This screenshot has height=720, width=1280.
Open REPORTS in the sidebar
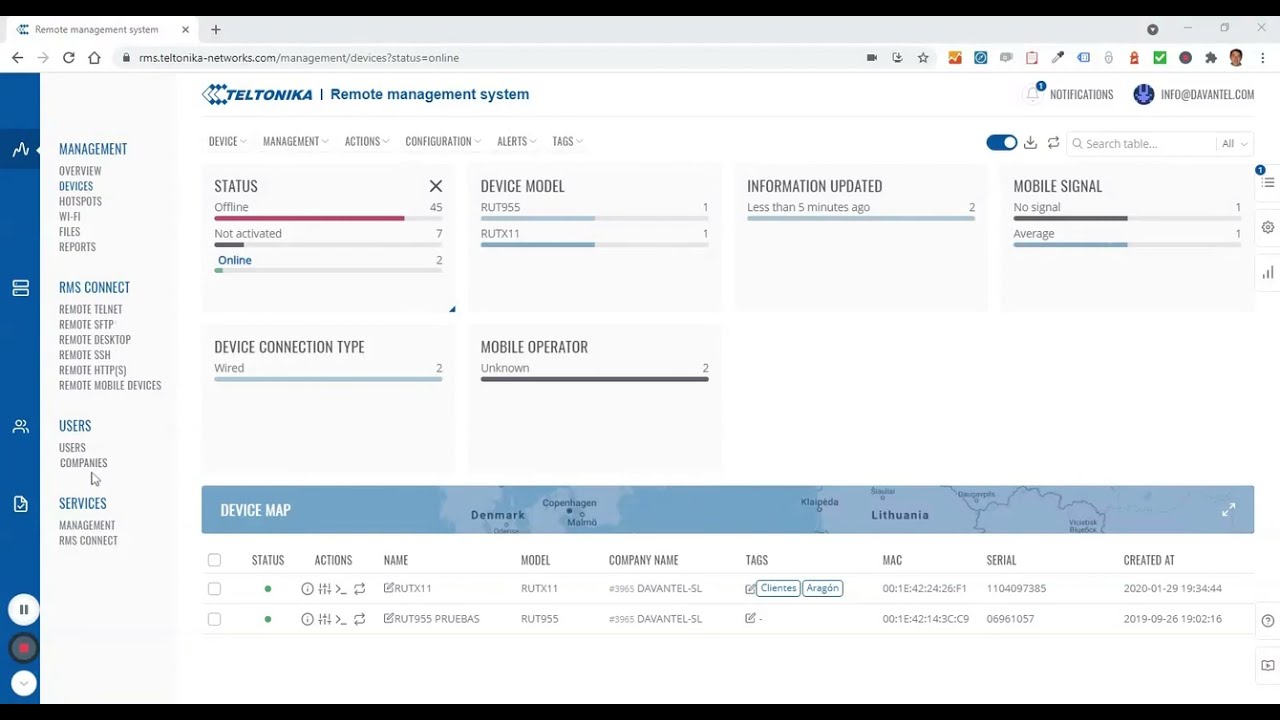click(77, 247)
